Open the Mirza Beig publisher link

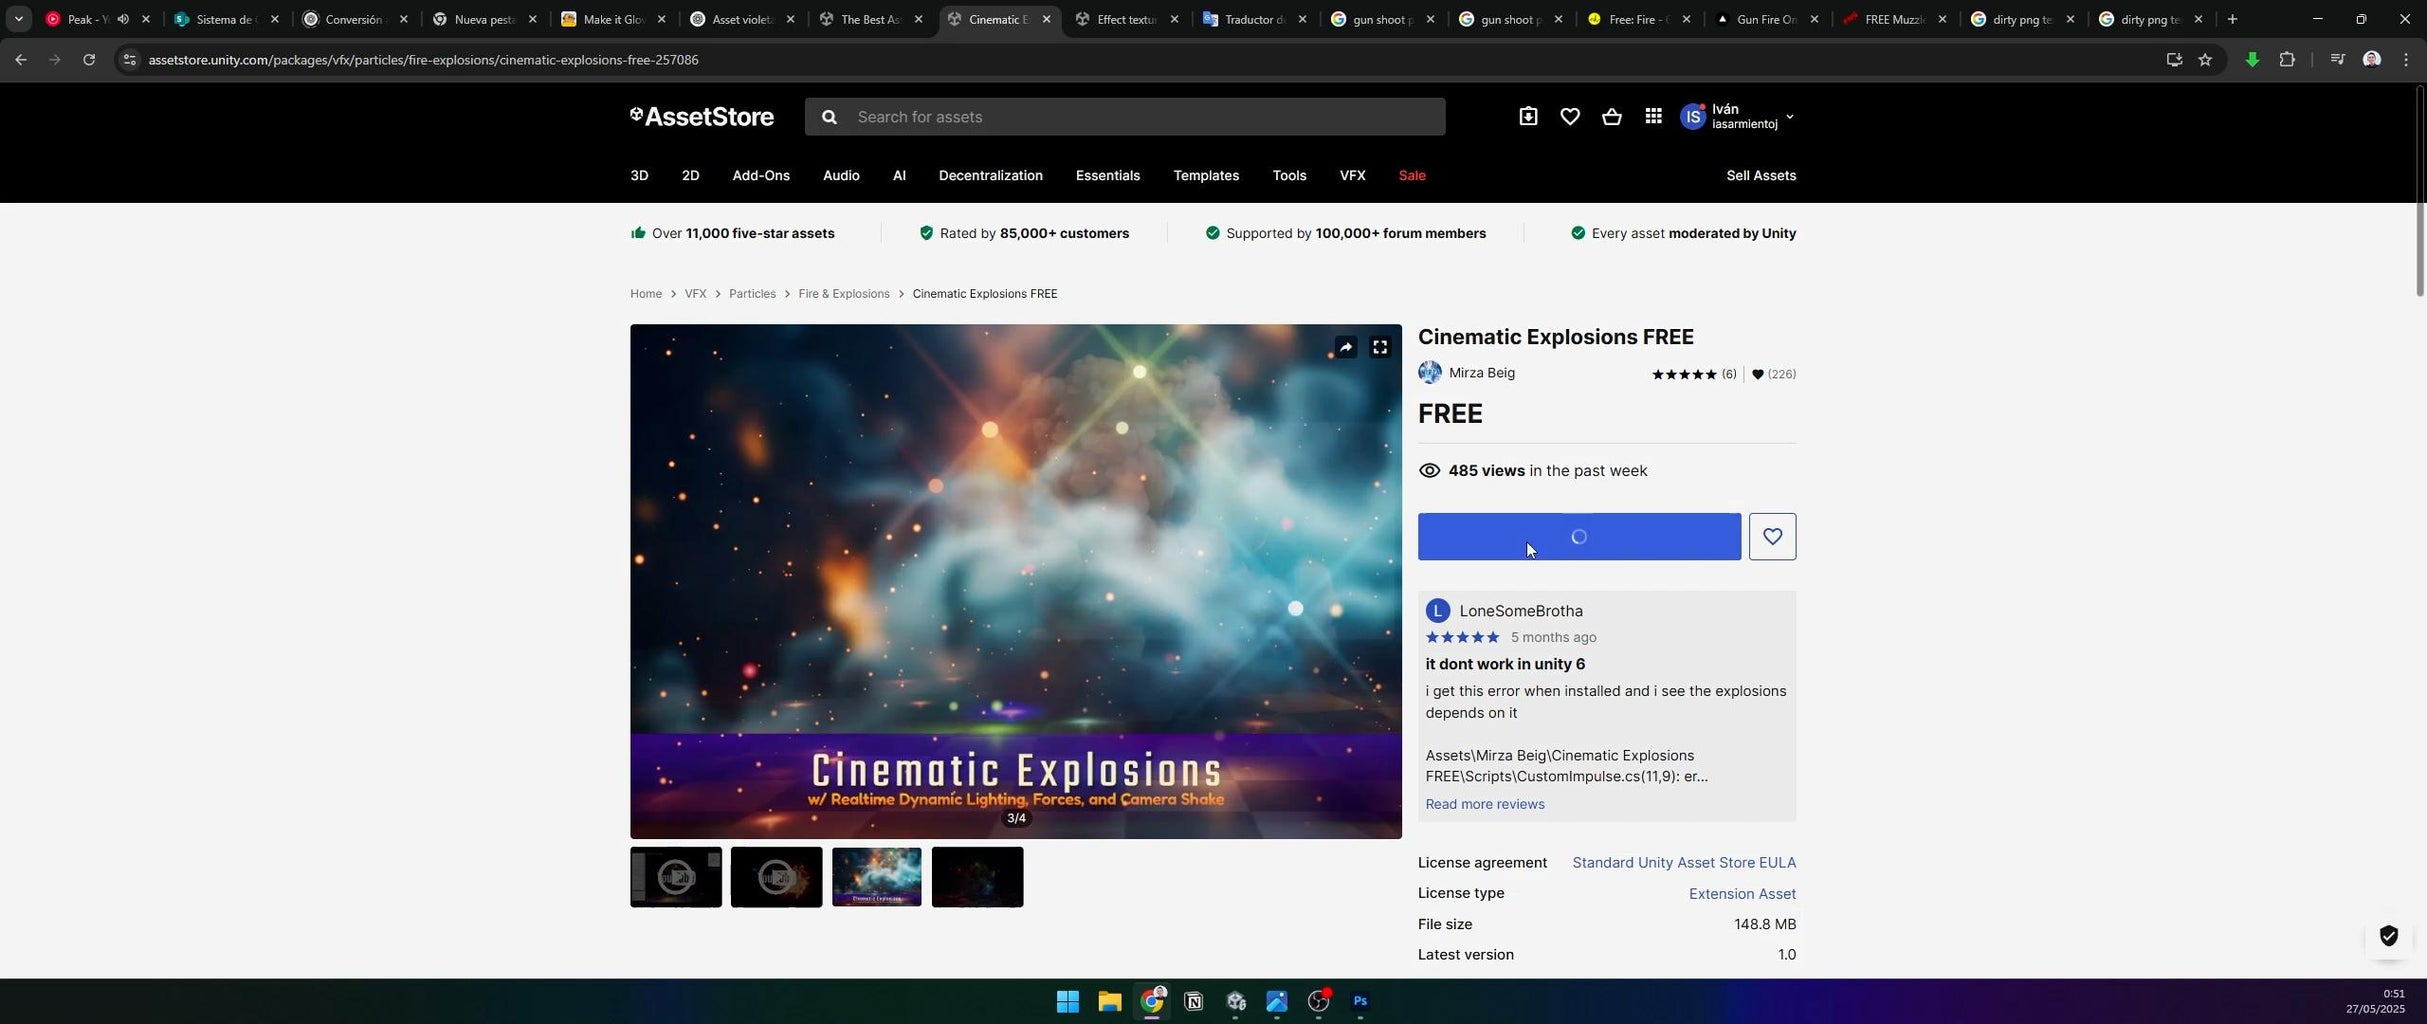tap(1482, 373)
